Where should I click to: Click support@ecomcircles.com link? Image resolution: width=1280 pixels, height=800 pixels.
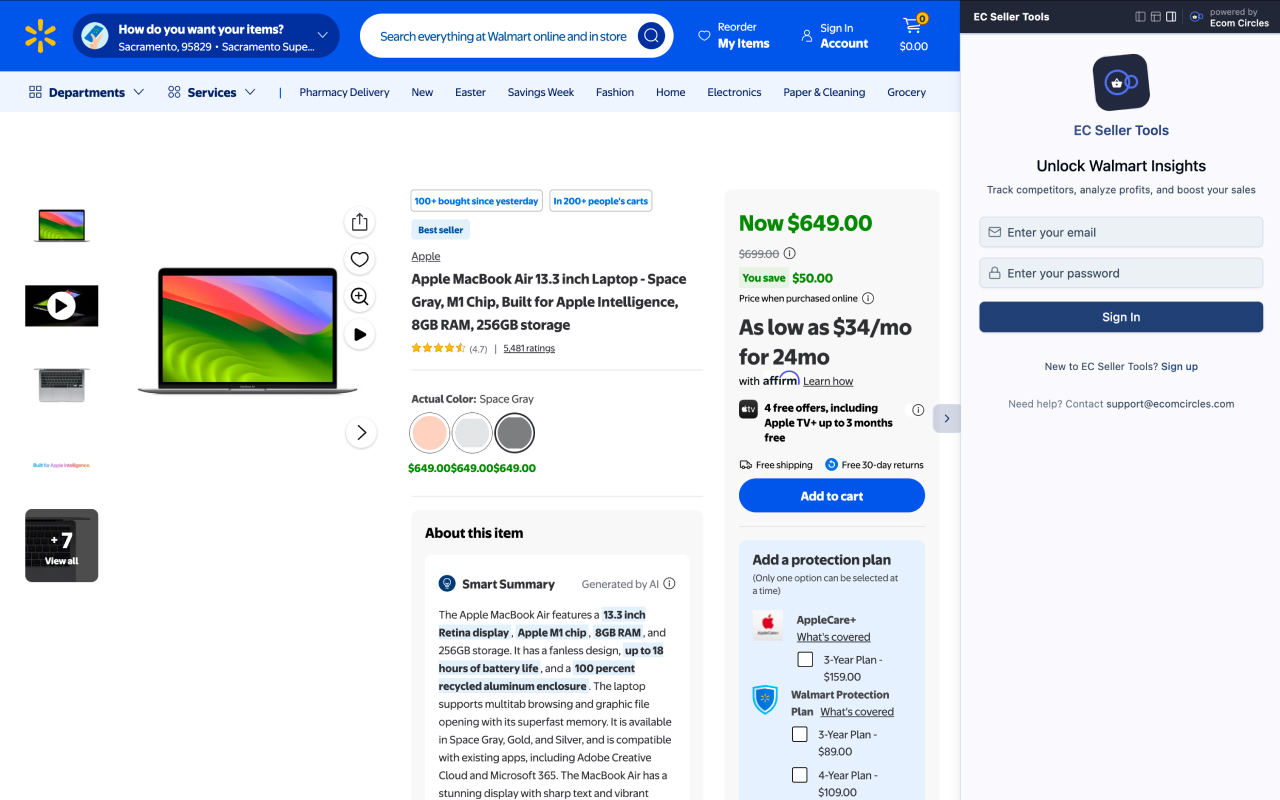pyautogui.click(x=1170, y=404)
